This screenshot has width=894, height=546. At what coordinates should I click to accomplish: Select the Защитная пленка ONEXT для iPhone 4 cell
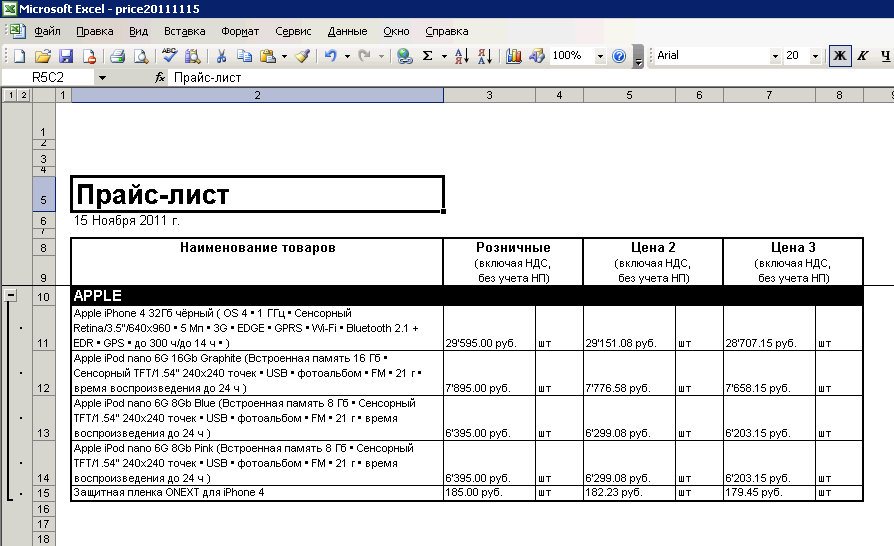tap(257, 493)
